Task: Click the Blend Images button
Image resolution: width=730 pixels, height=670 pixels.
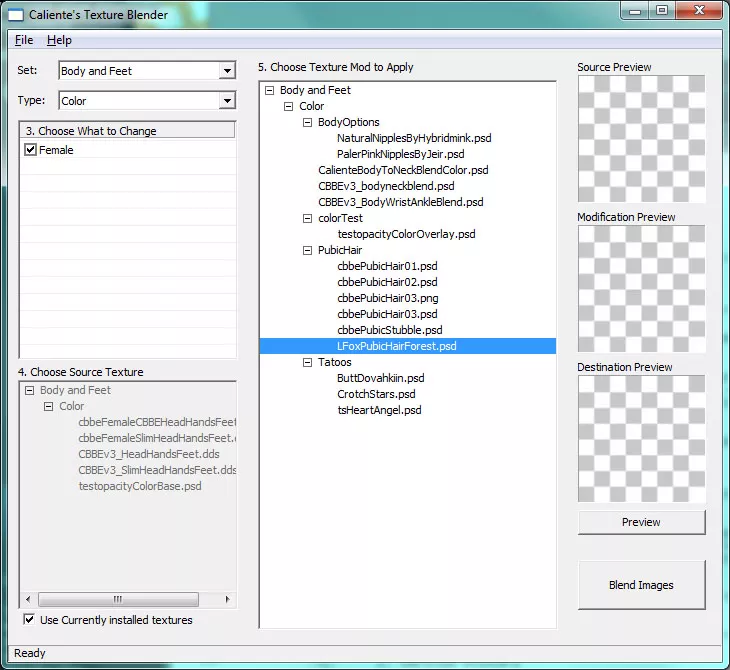Action: pos(642,585)
